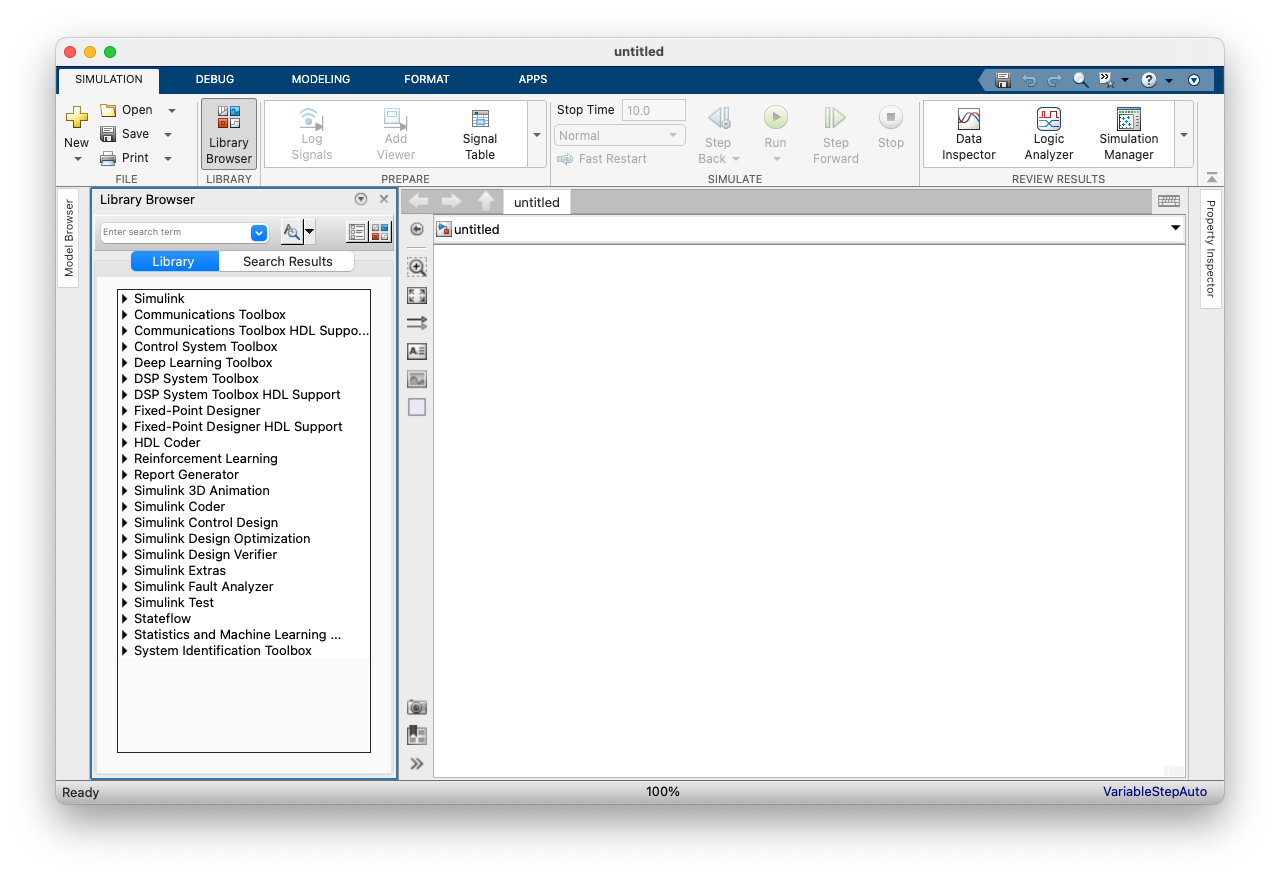Click the Fit to View icon
Screen dimensions: 1280x878
pyautogui.click(x=417, y=295)
